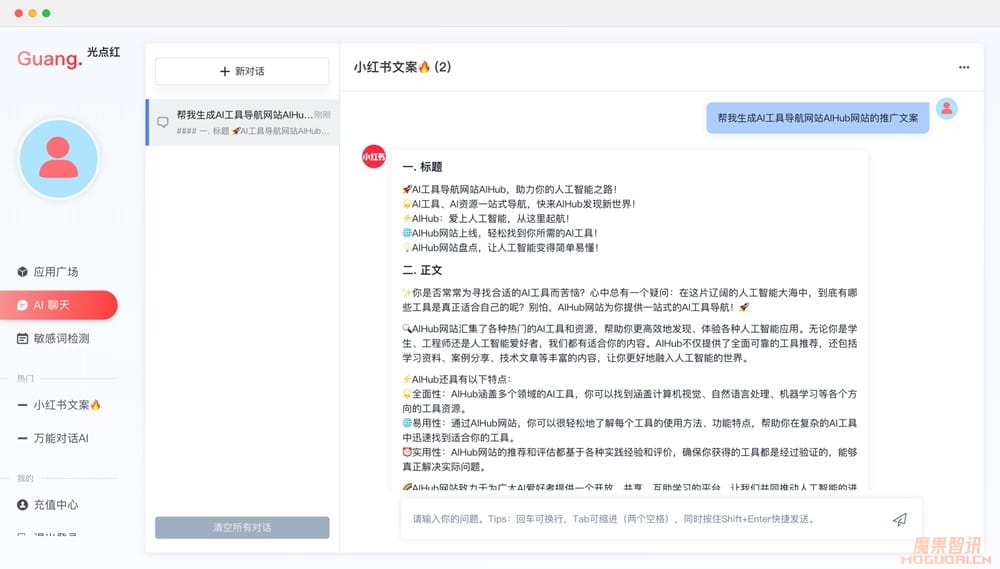Screen dimensions: 1000x569
Task: Click the 一. 标题 heading in the reply
Action: [x=422, y=167]
